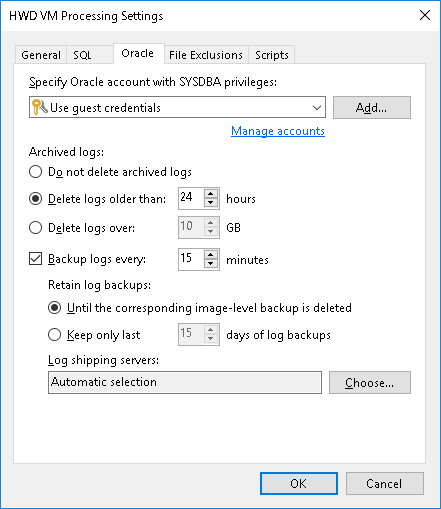
Task: Go to the Scripts tab
Action: pos(272,55)
